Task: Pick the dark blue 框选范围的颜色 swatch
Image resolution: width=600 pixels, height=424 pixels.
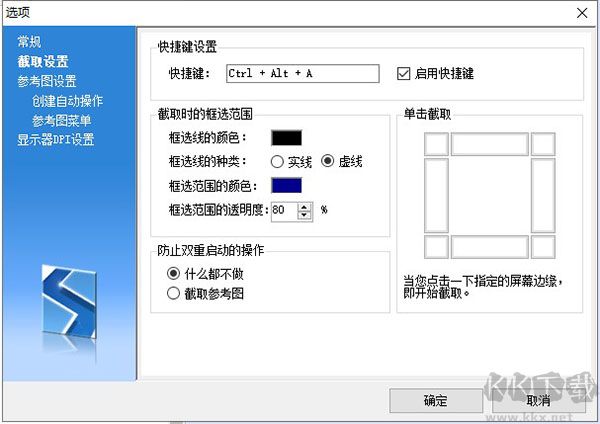Action: [x=287, y=186]
